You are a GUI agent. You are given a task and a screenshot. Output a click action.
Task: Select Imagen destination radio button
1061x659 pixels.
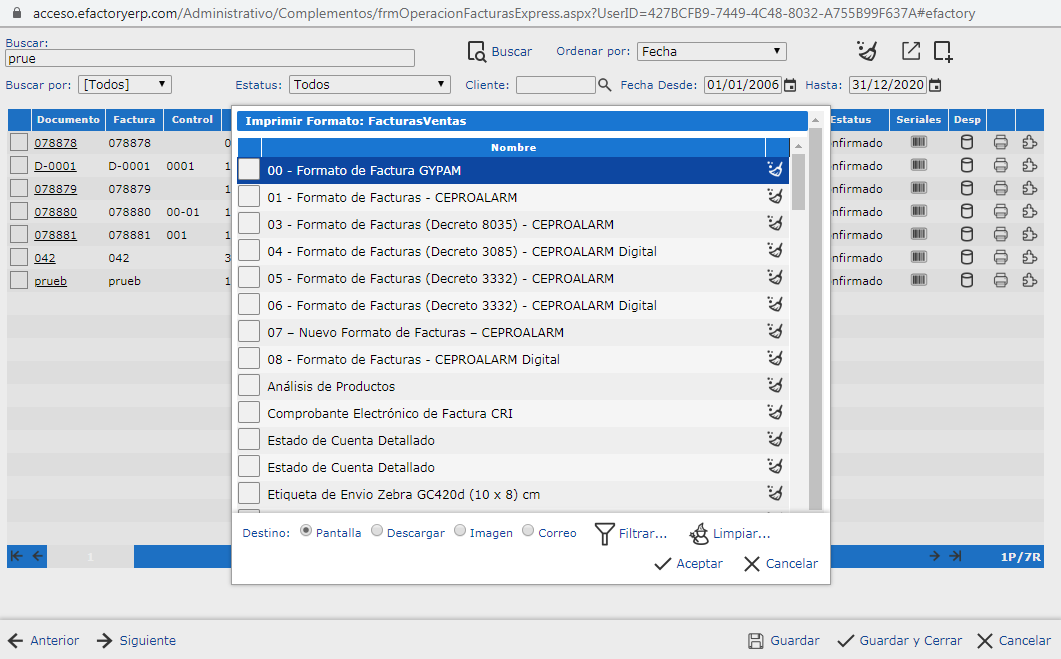(459, 531)
